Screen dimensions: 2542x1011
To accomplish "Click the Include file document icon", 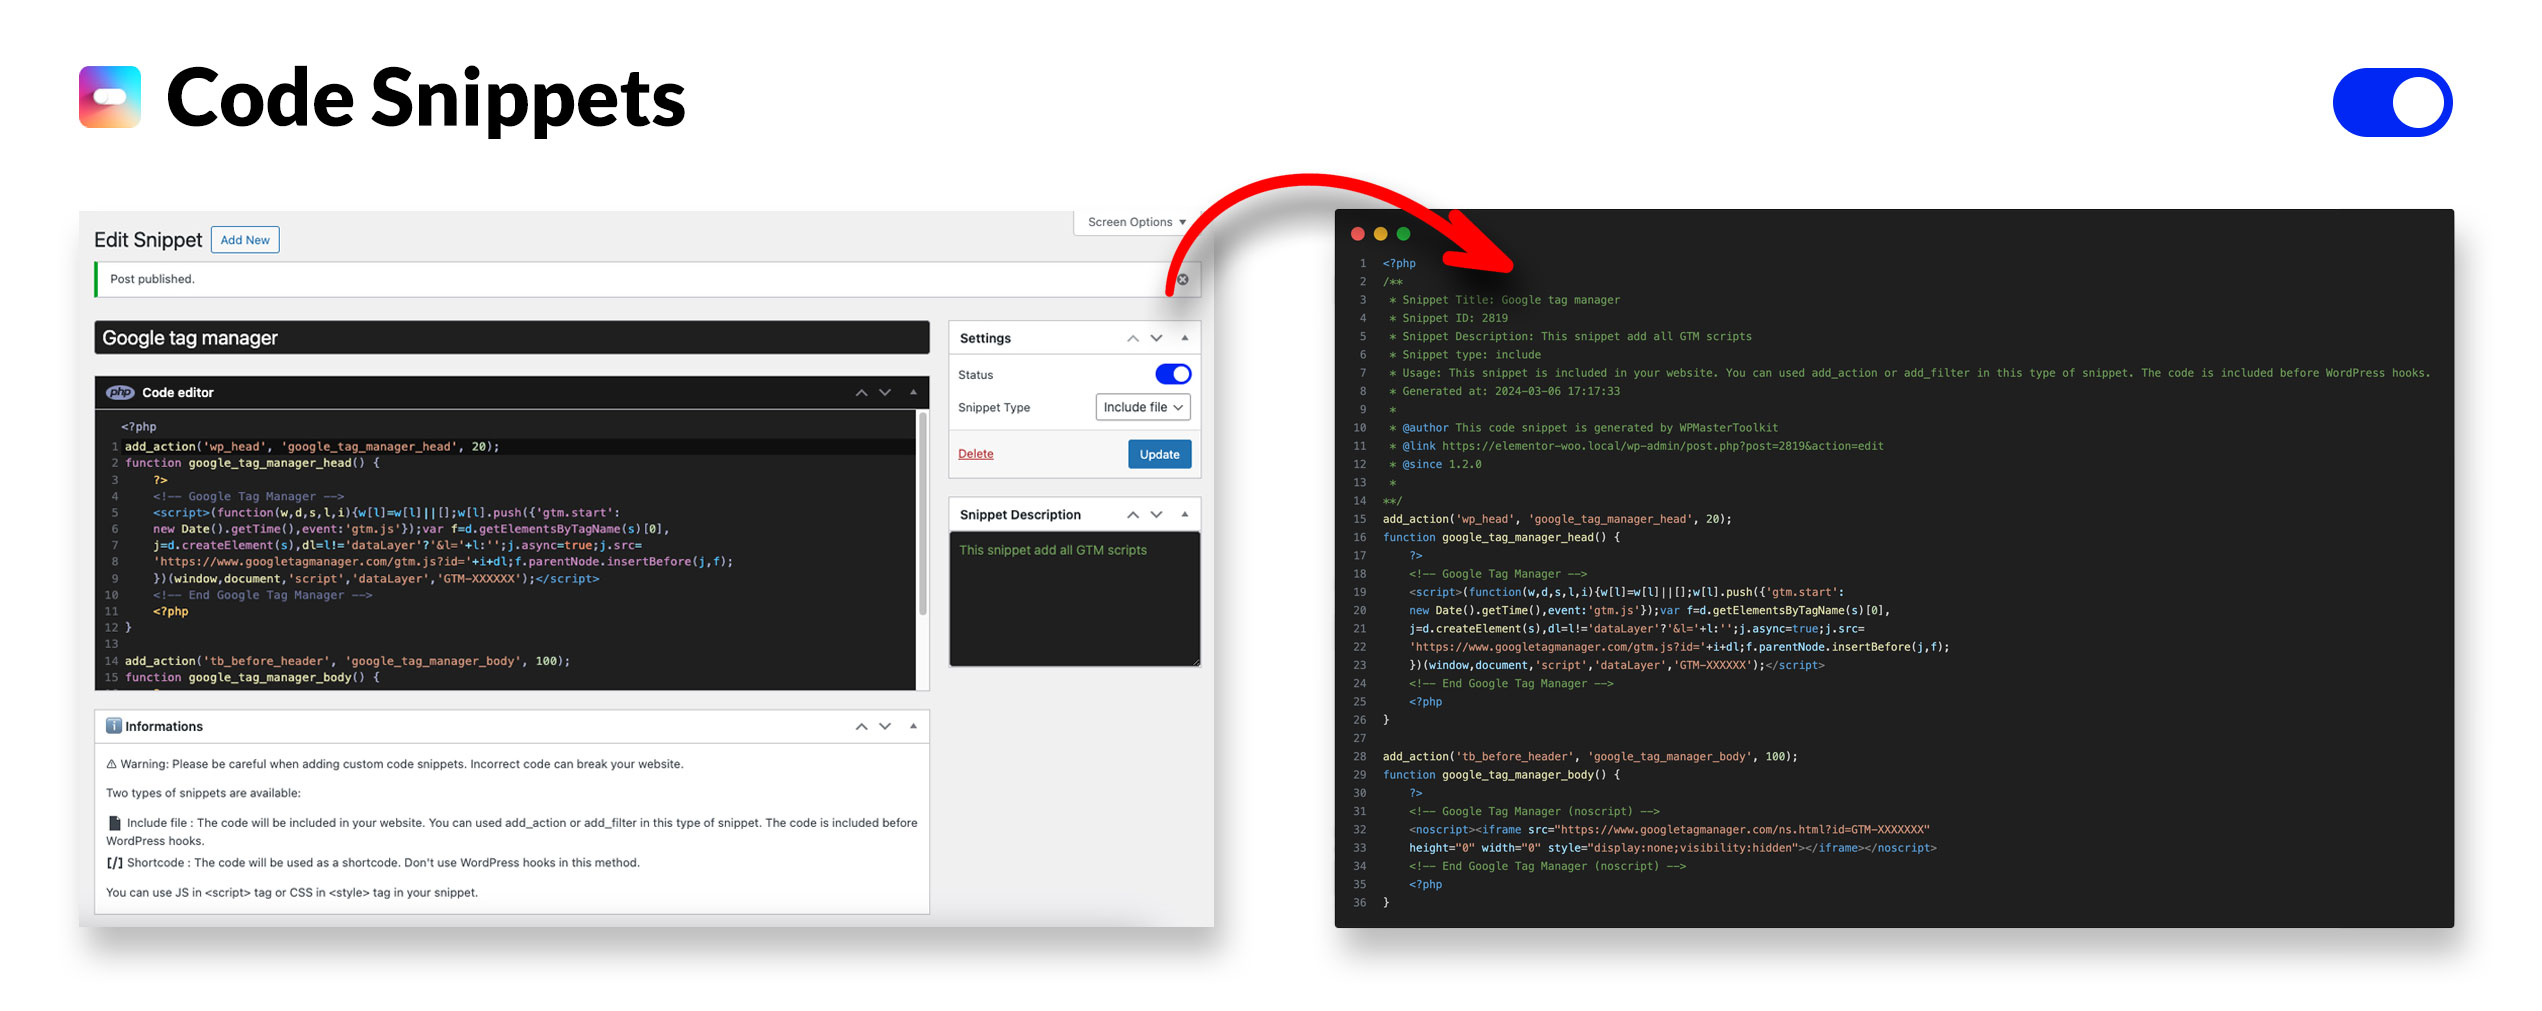I will point(114,823).
